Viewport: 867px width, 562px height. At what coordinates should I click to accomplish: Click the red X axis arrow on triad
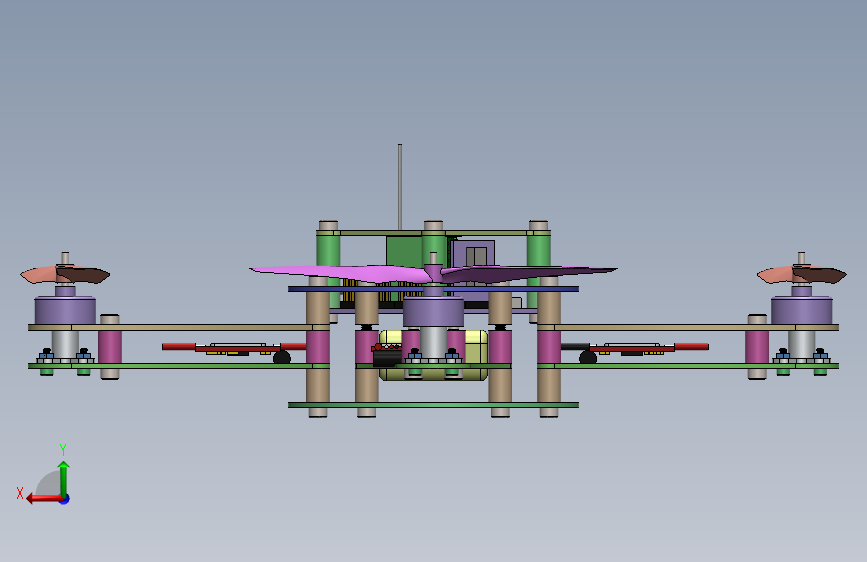(44, 498)
